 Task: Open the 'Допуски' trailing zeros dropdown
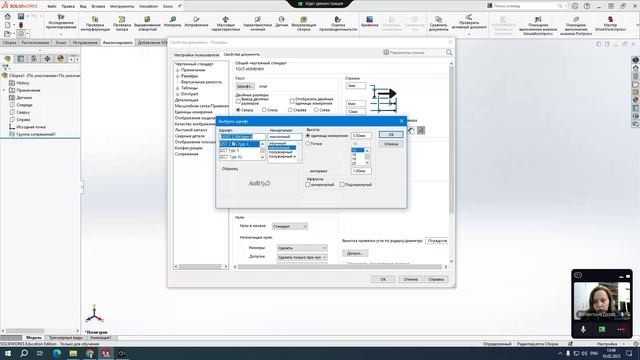click(302, 257)
